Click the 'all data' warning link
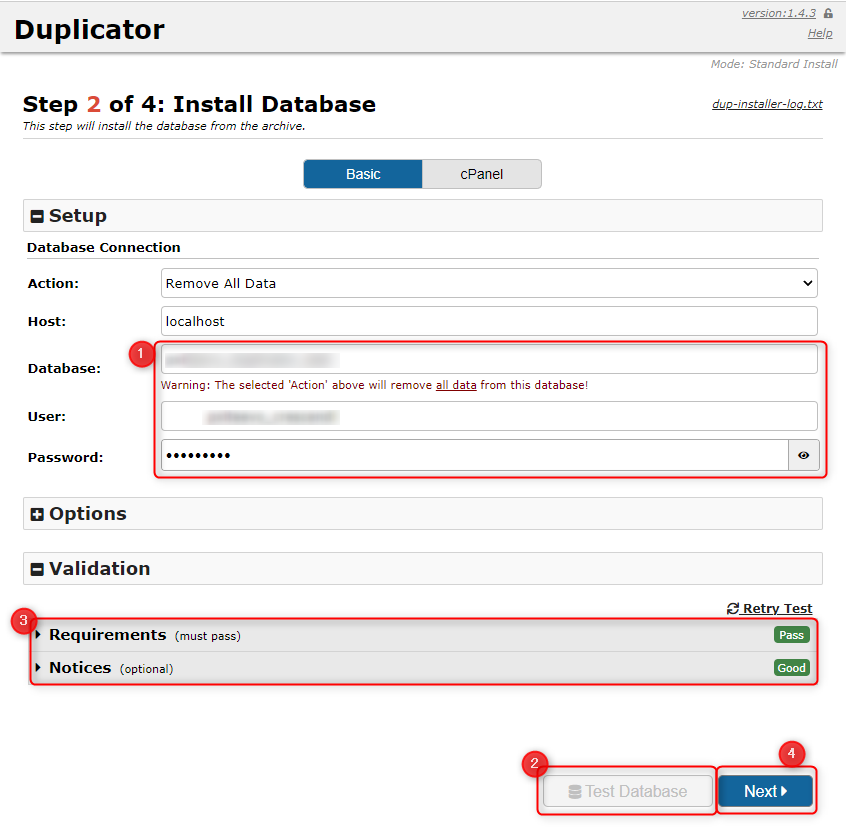This screenshot has width=846, height=836. (456, 385)
